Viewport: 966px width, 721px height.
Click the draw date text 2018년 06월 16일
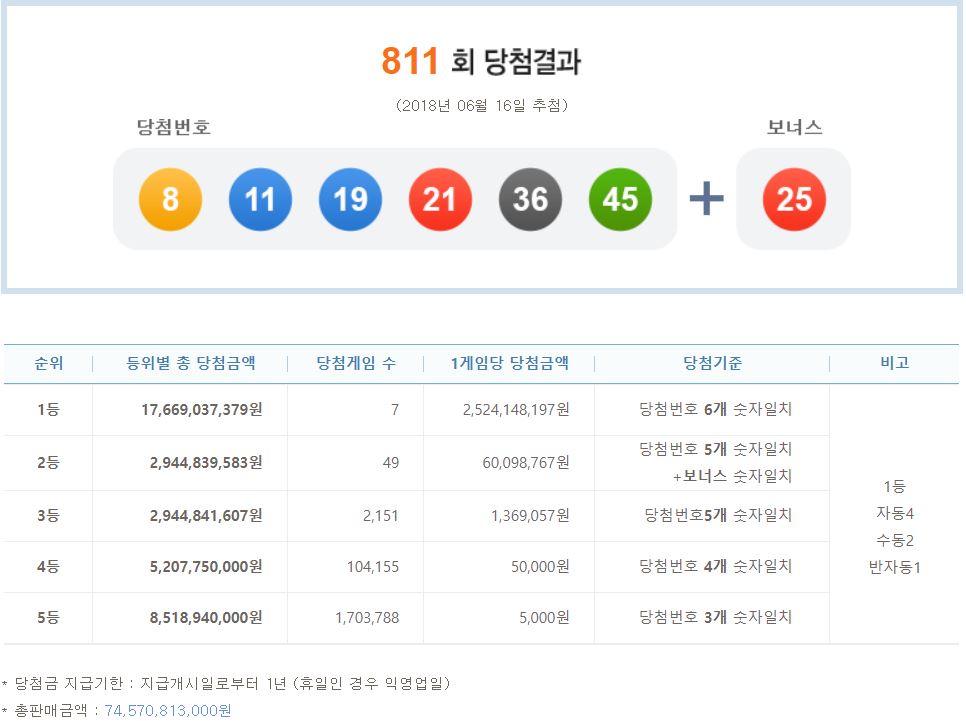(x=481, y=105)
